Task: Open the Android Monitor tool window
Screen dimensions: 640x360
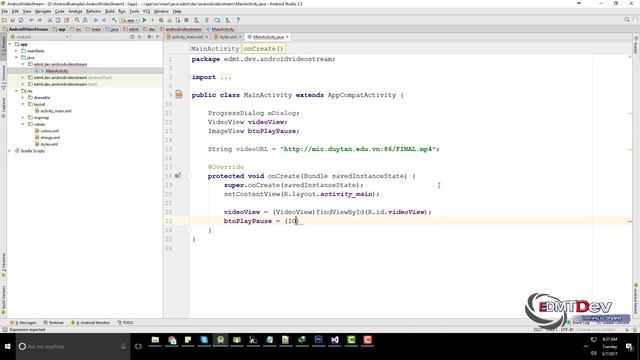Action: tap(91, 322)
